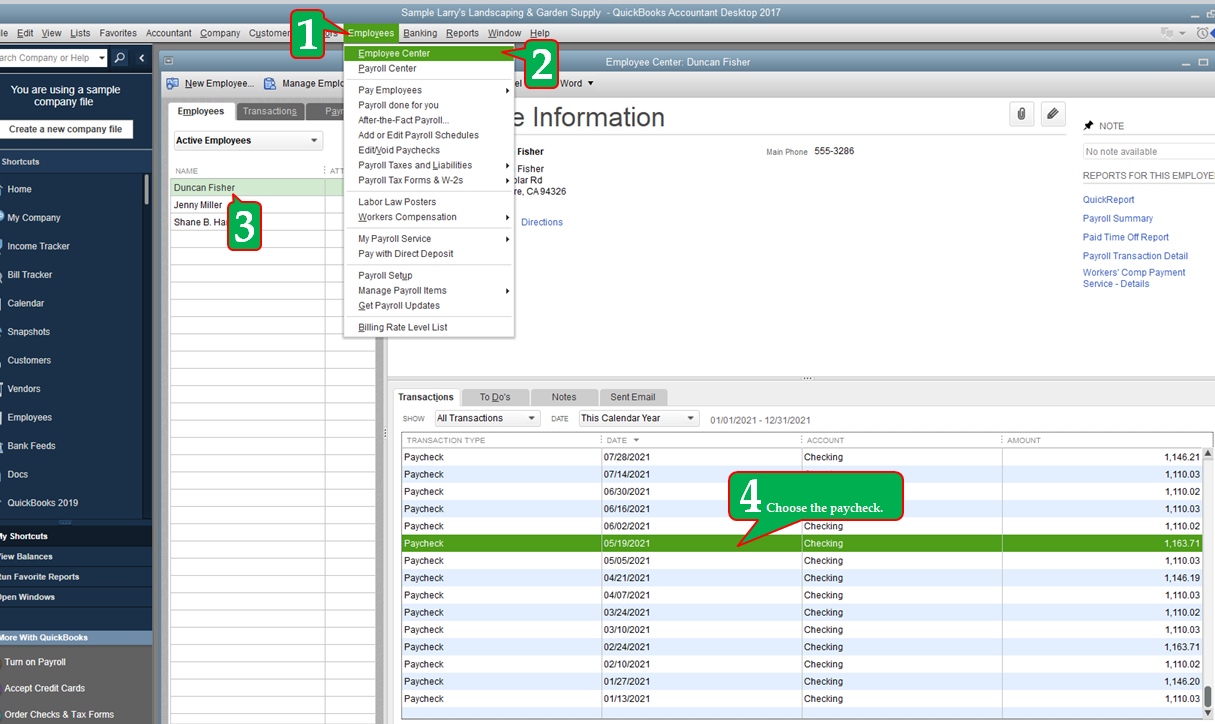The image size is (1215, 724).
Task: Open the This Calendar Year date dropdown
Action: (638, 418)
